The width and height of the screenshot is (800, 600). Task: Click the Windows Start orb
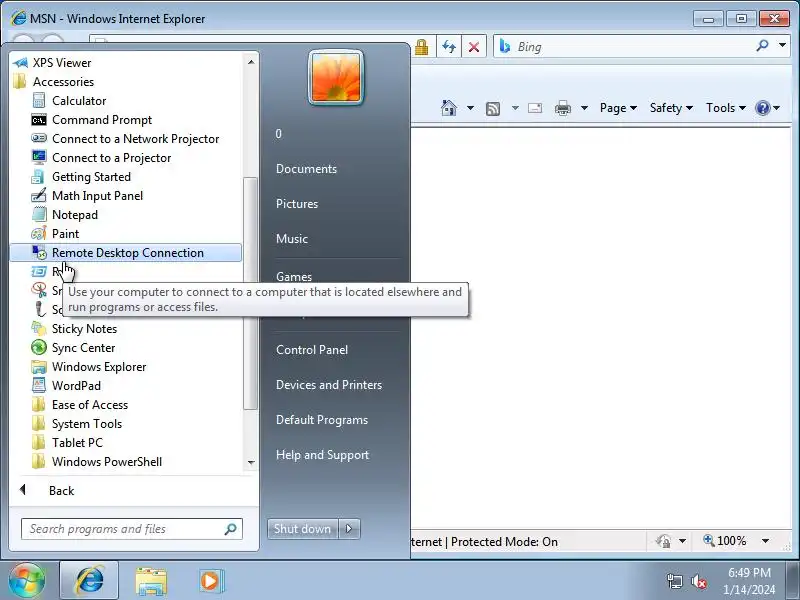(x=27, y=580)
